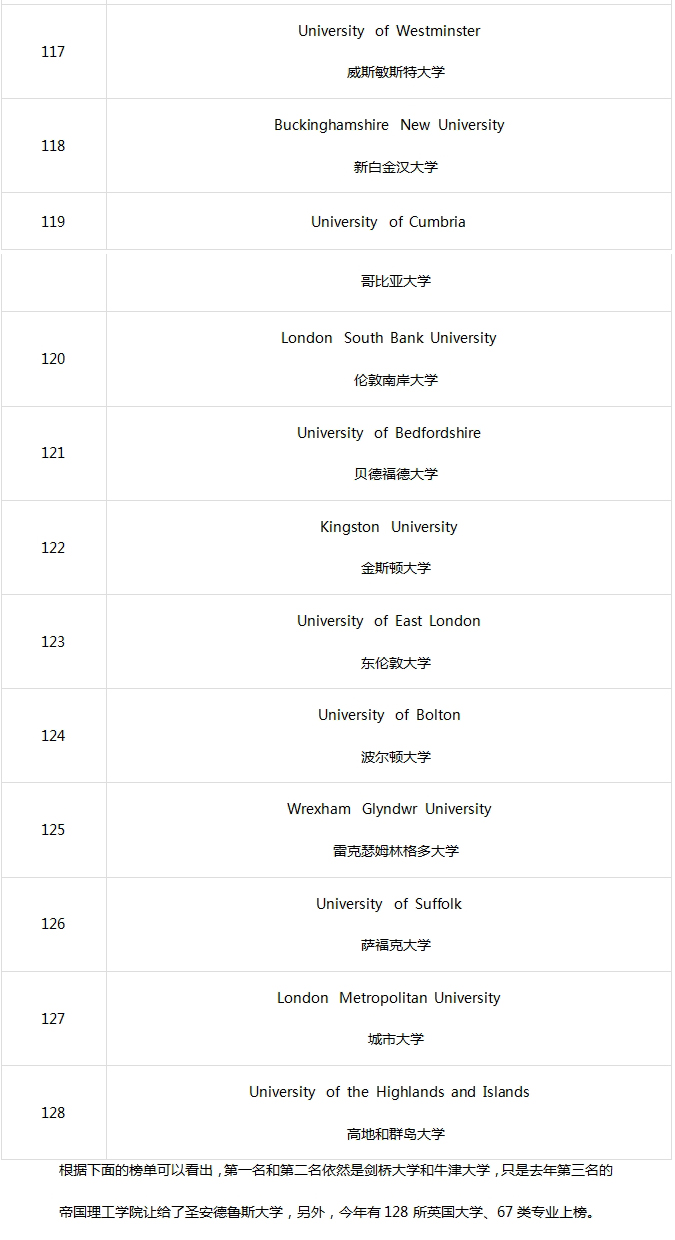The height and width of the screenshot is (1240, 675).
Task: Select rank number 120 cell
Action: coord(53,359)
